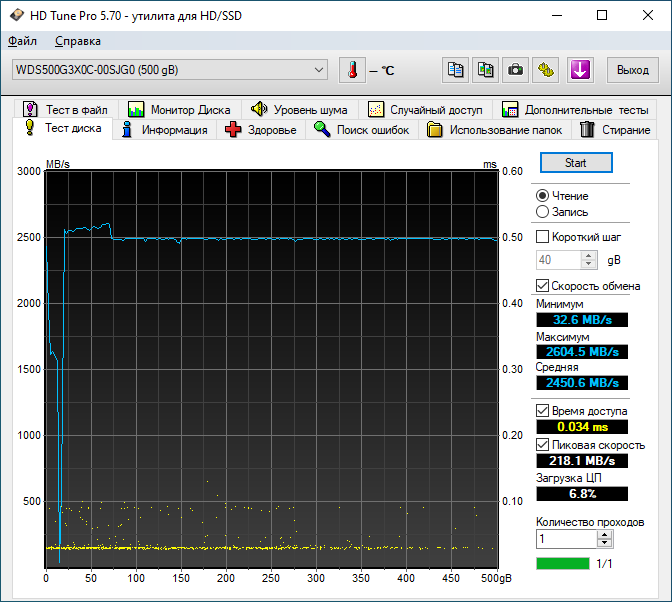
Task: Decrease the short stroke gB value spinner
Action: (x=589, y=265)
